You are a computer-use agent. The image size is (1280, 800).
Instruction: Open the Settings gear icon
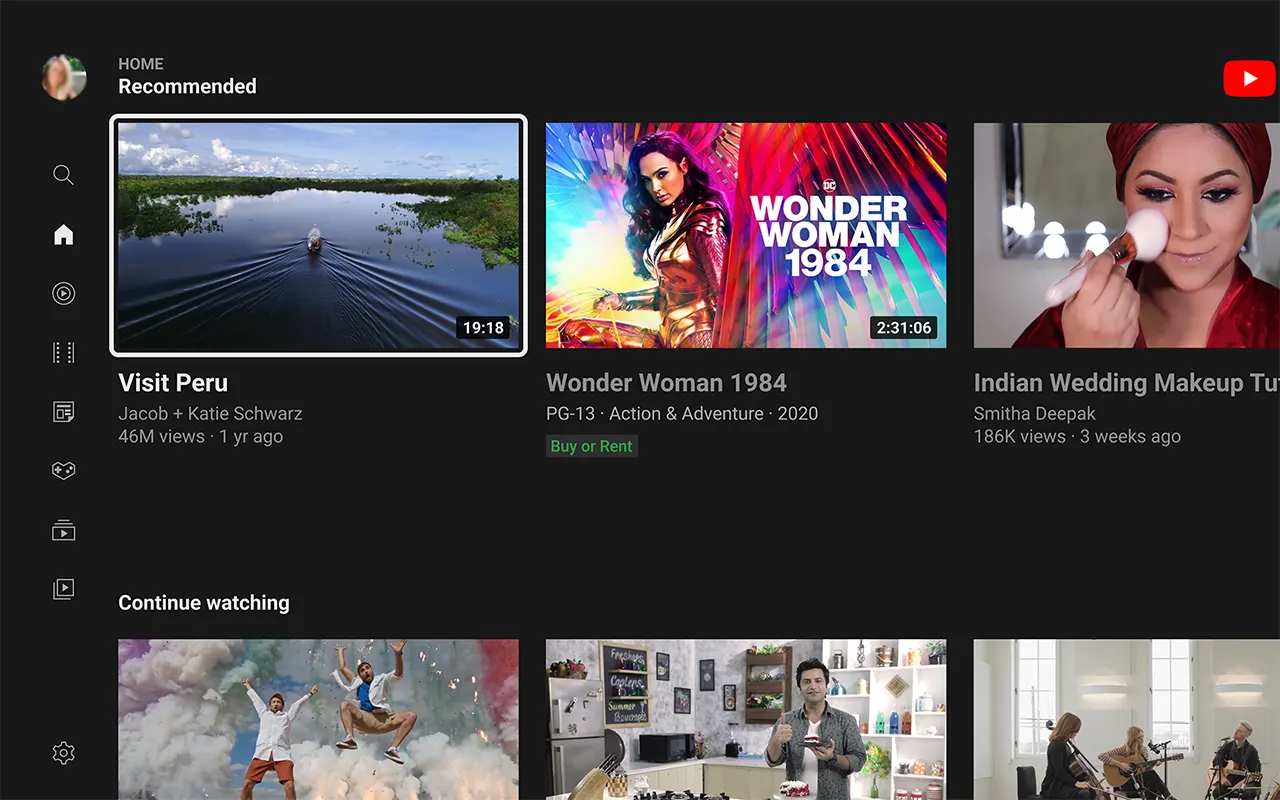click(63, 753)
